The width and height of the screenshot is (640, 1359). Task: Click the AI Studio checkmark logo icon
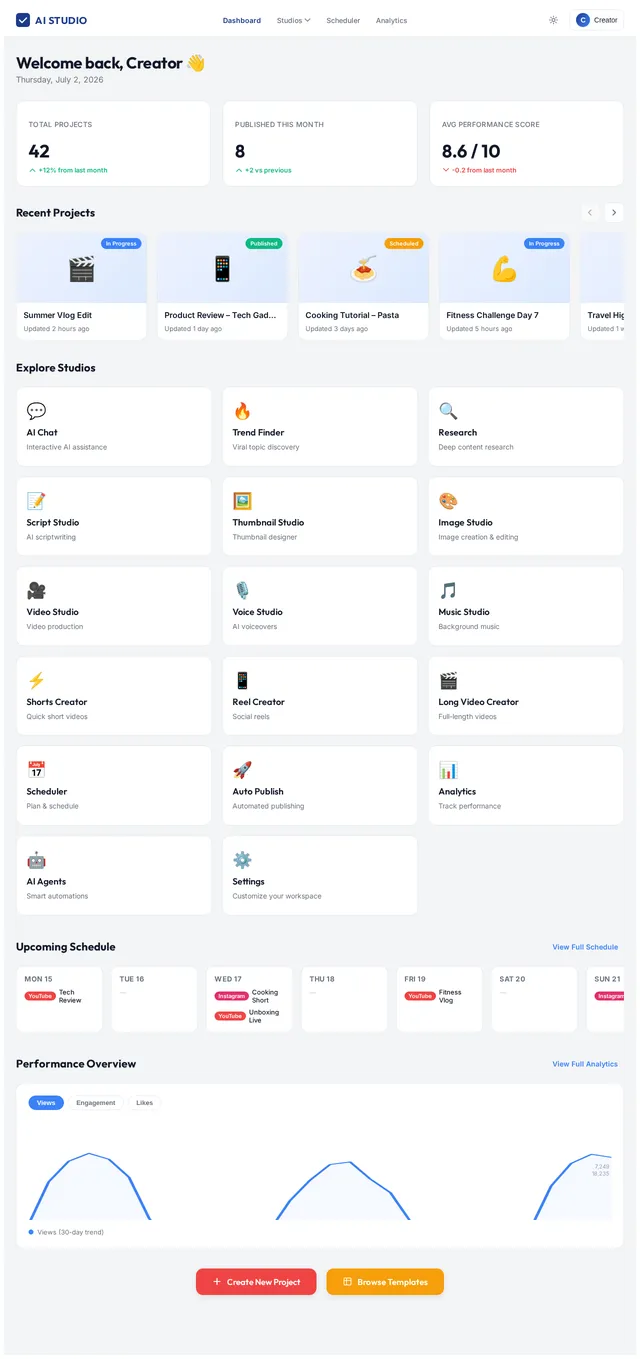tap(23, 20)
